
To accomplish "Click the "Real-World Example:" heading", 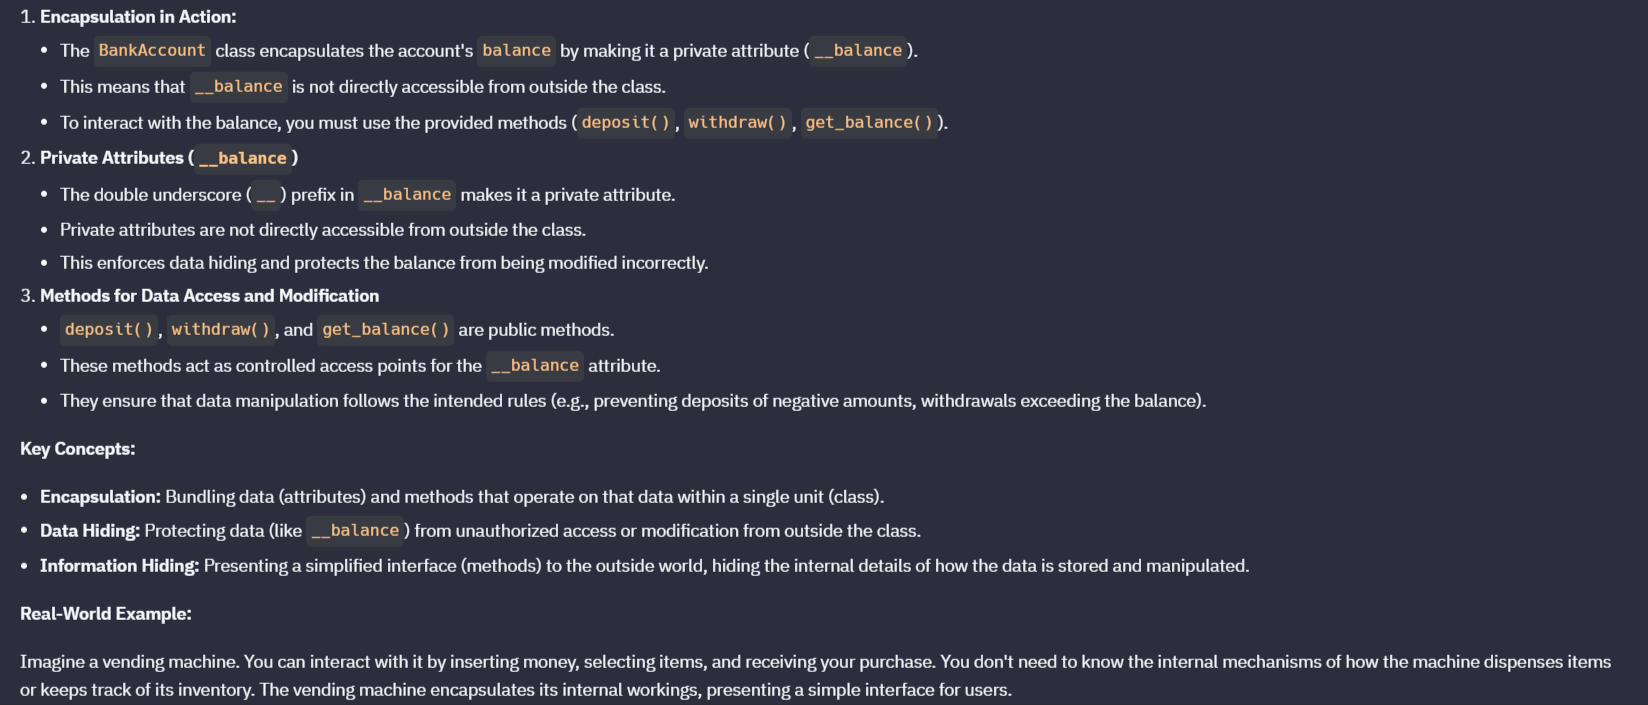I will pyautogui.click(x=105, y=614).
